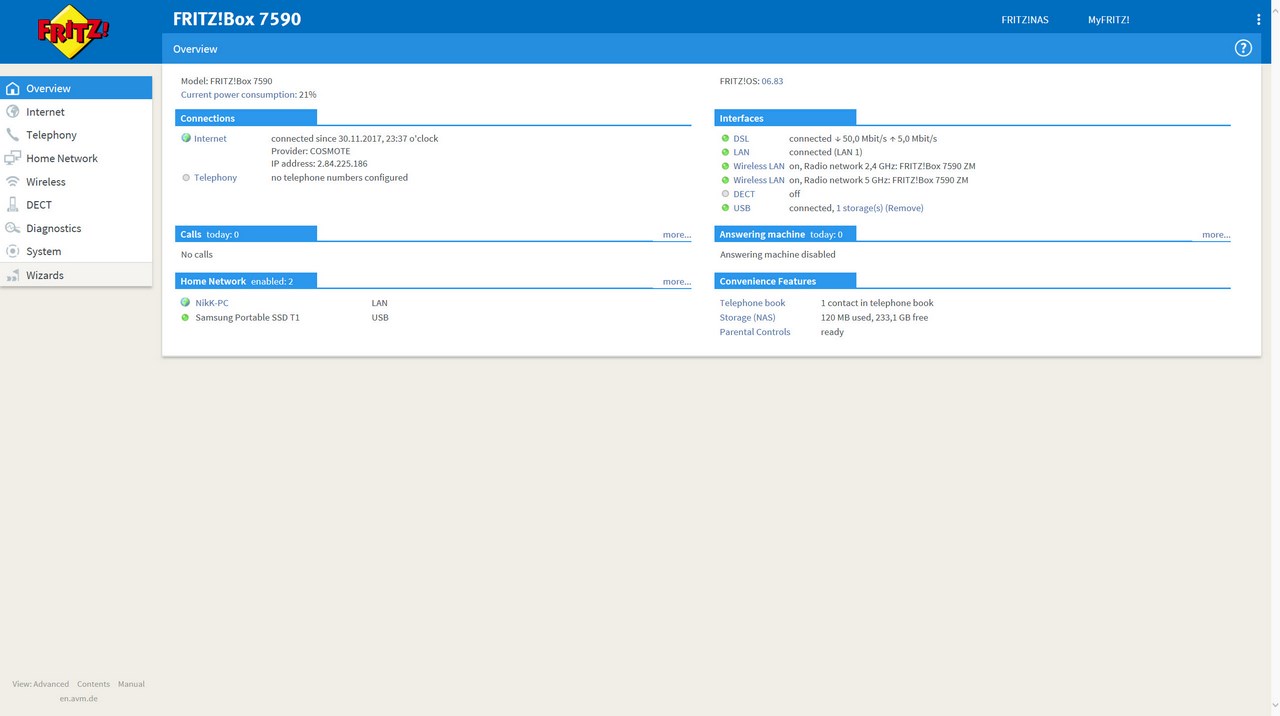
Task: Click more... in Home Network section
Action: pyautogui.click(x=677, y=282)
